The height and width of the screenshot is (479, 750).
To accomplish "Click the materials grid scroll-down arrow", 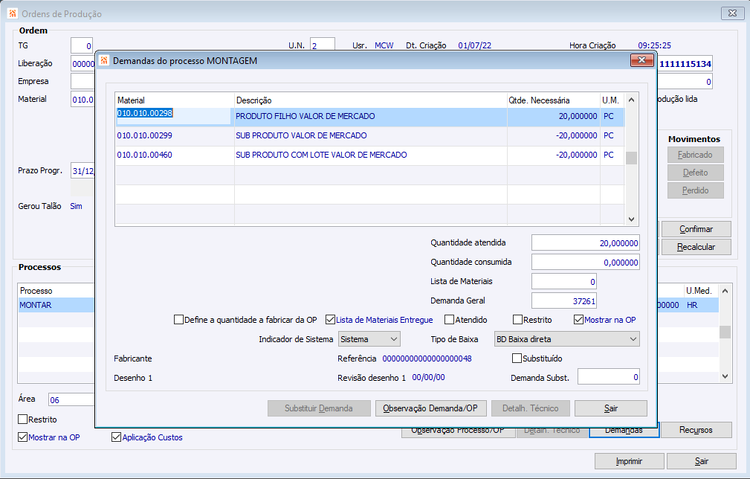I will coord(631,219).
